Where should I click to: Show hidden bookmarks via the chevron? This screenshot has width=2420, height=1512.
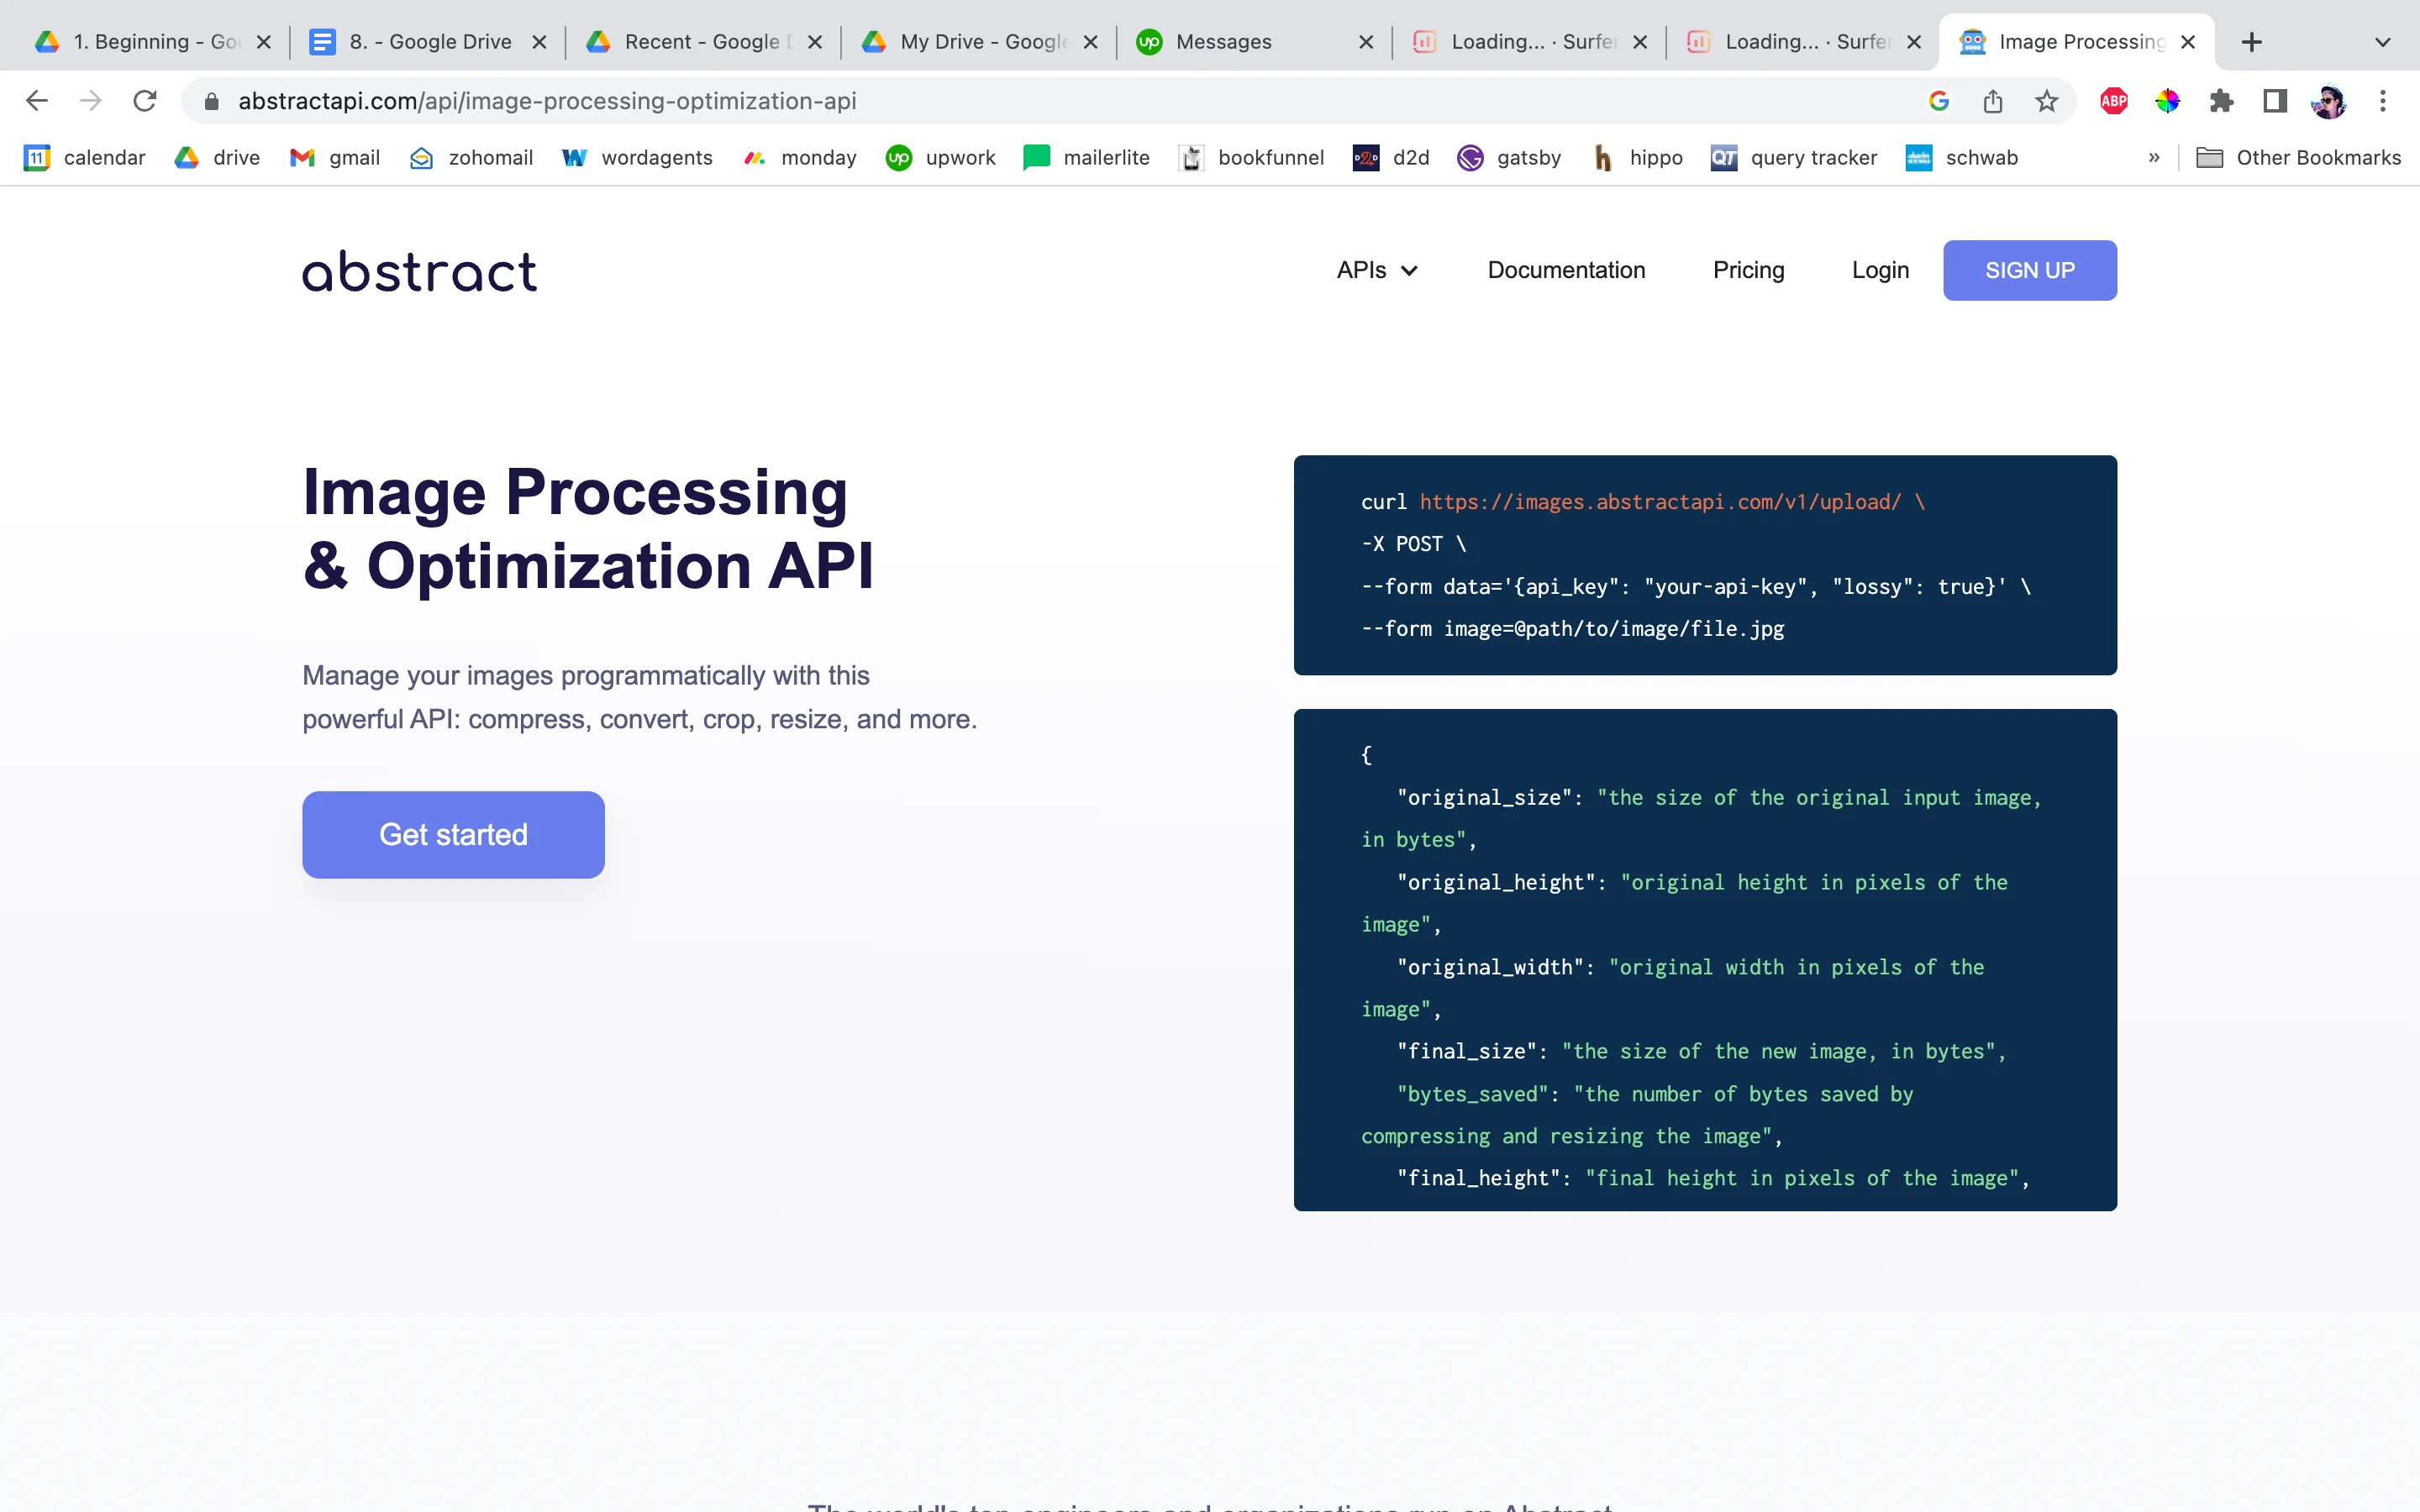(x=2154, y=157)
